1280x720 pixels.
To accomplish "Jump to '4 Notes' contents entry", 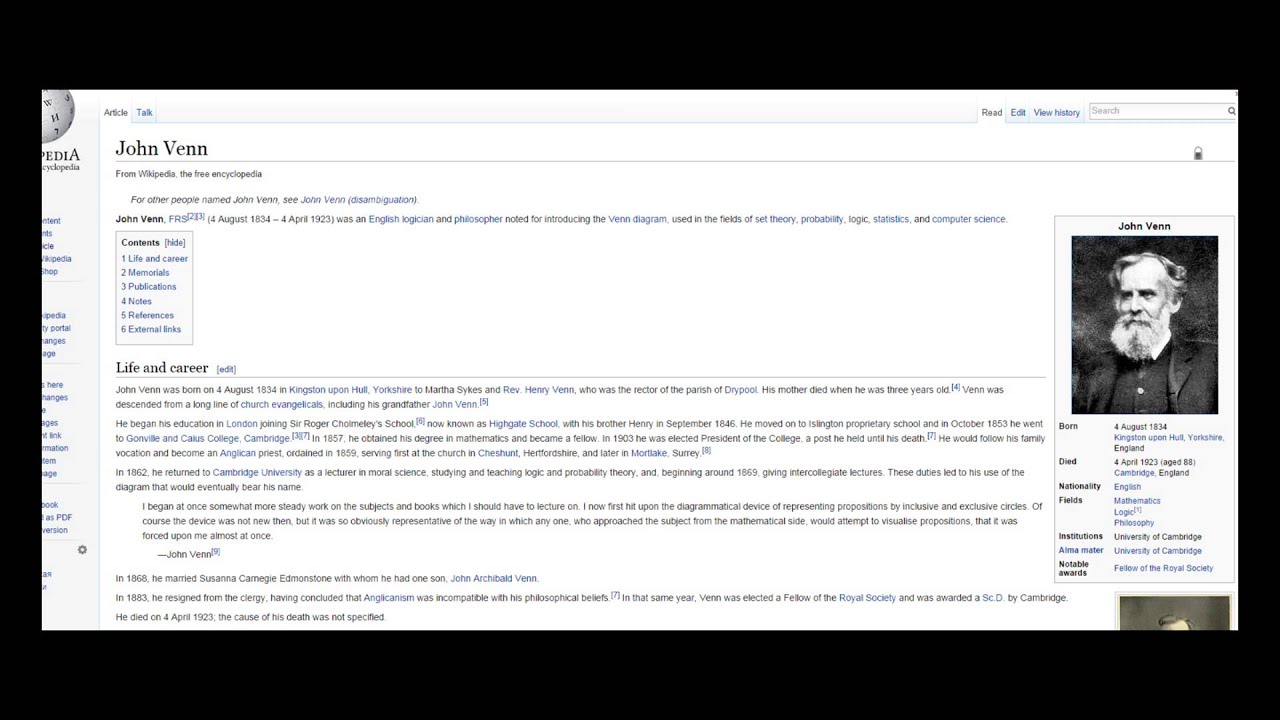I will (137, 301).
